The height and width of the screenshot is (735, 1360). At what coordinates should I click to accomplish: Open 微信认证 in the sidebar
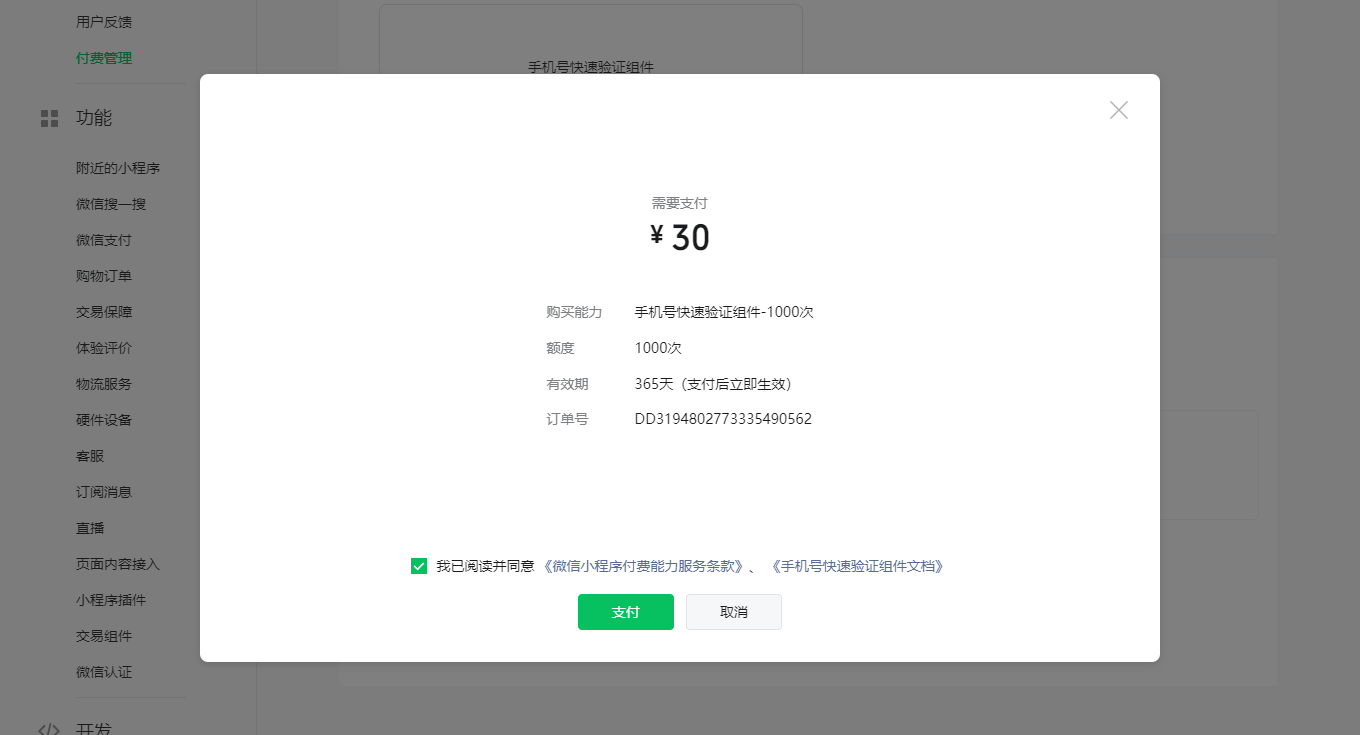coord(104,672)
